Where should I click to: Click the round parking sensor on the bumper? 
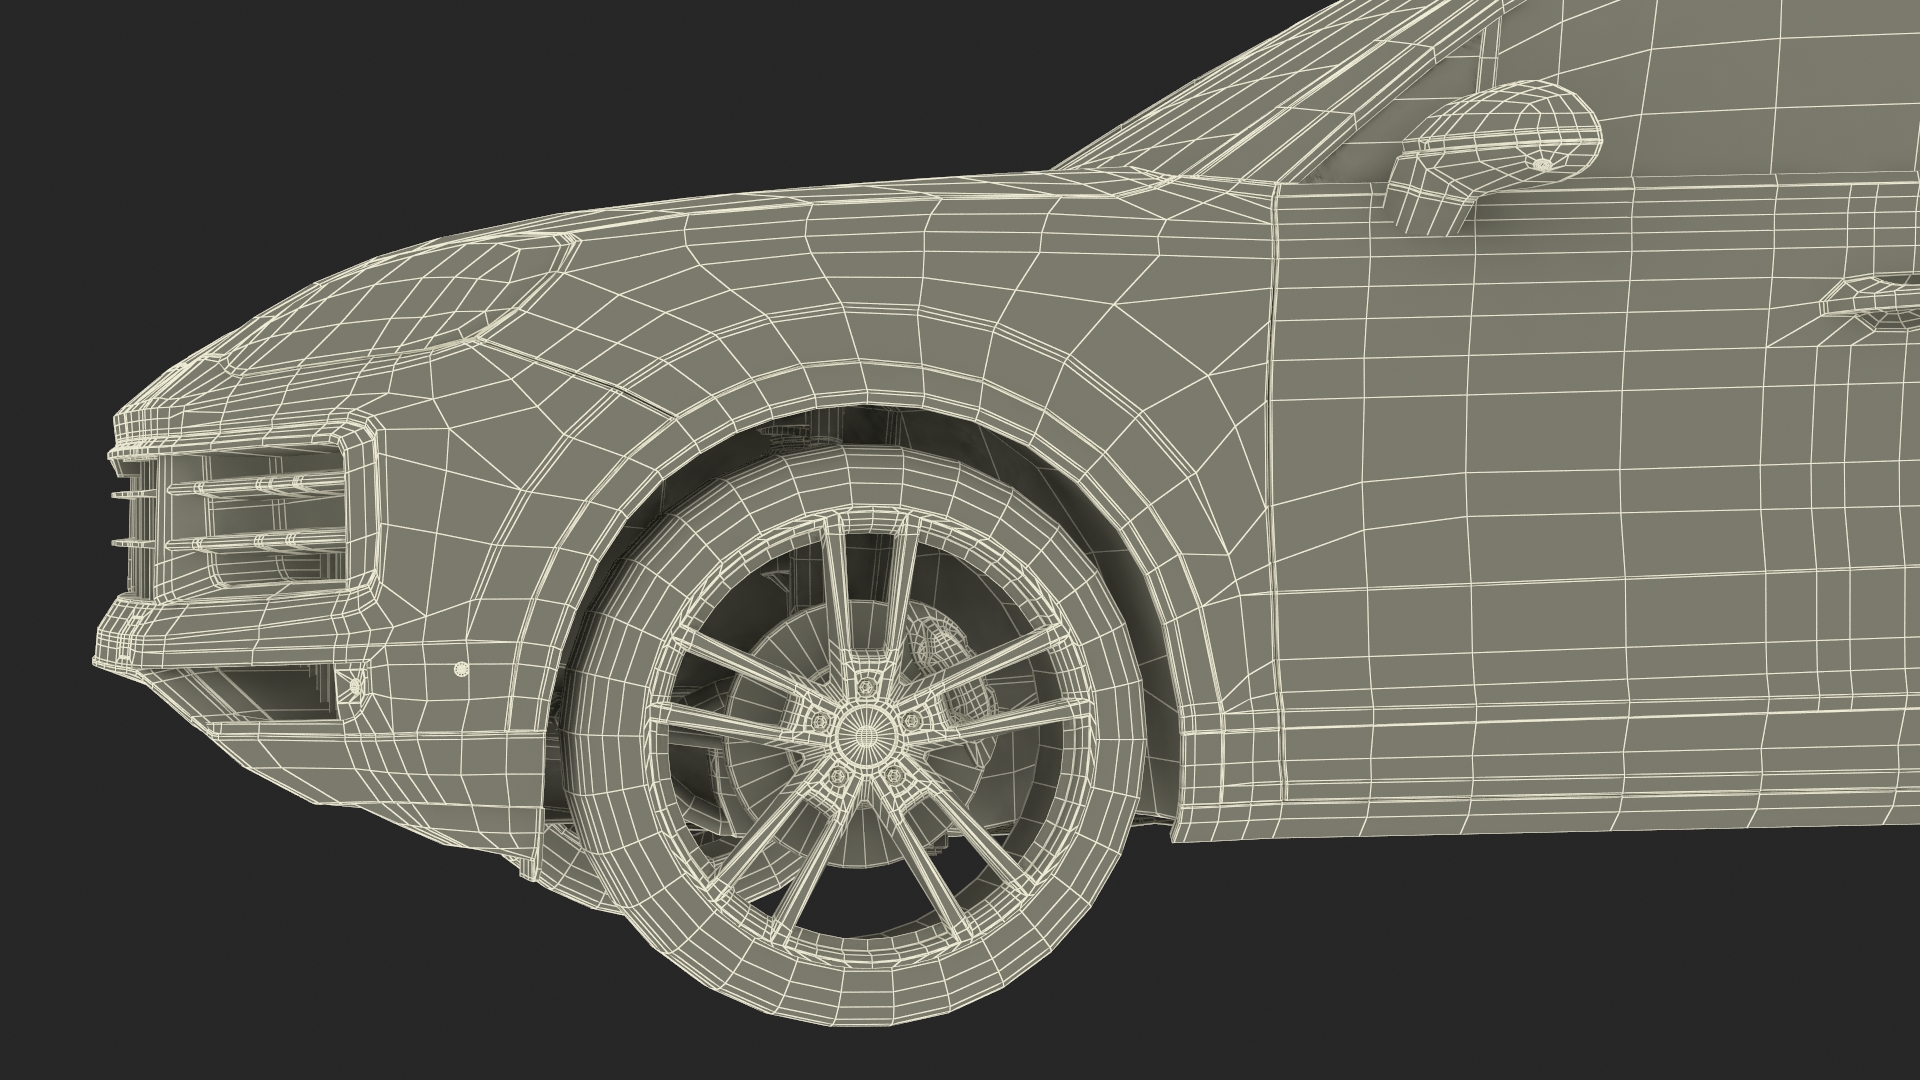(x=460, y=668)
